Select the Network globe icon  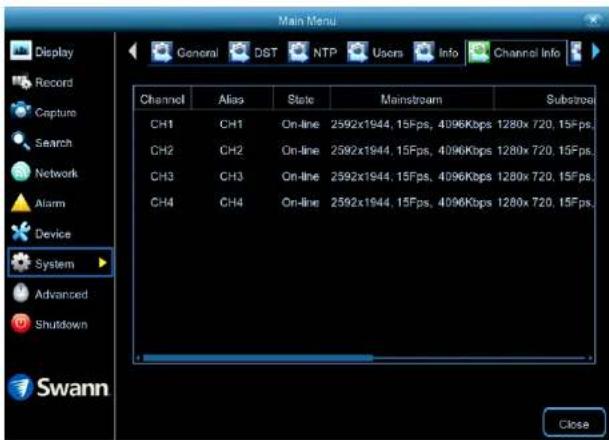[x=21, y=172]
